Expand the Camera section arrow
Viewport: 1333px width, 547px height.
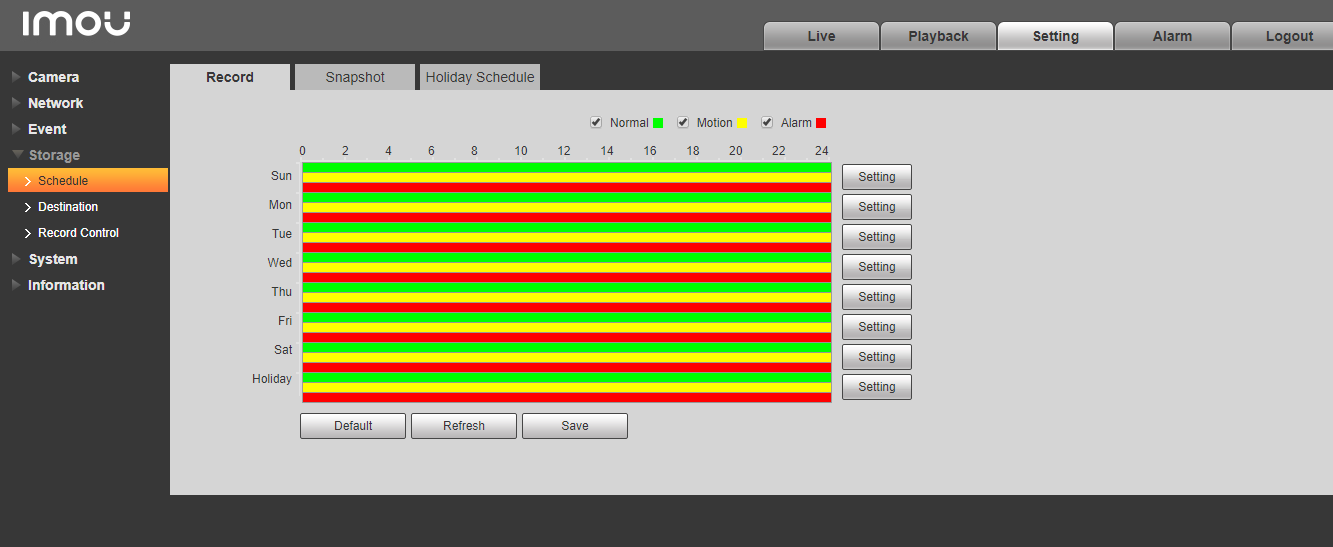pos(16,77)
